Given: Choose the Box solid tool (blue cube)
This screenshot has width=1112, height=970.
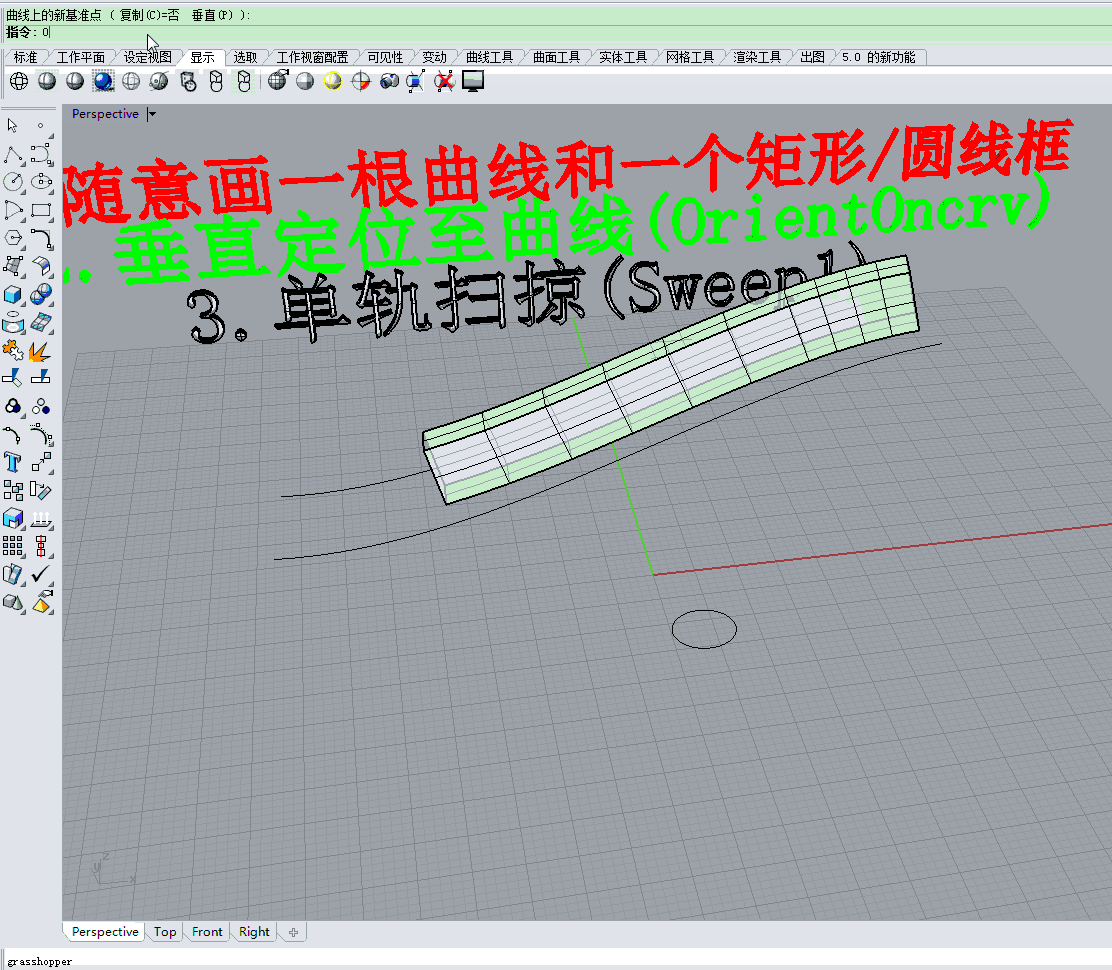Looking at the screenshot, I should [13, 294].
